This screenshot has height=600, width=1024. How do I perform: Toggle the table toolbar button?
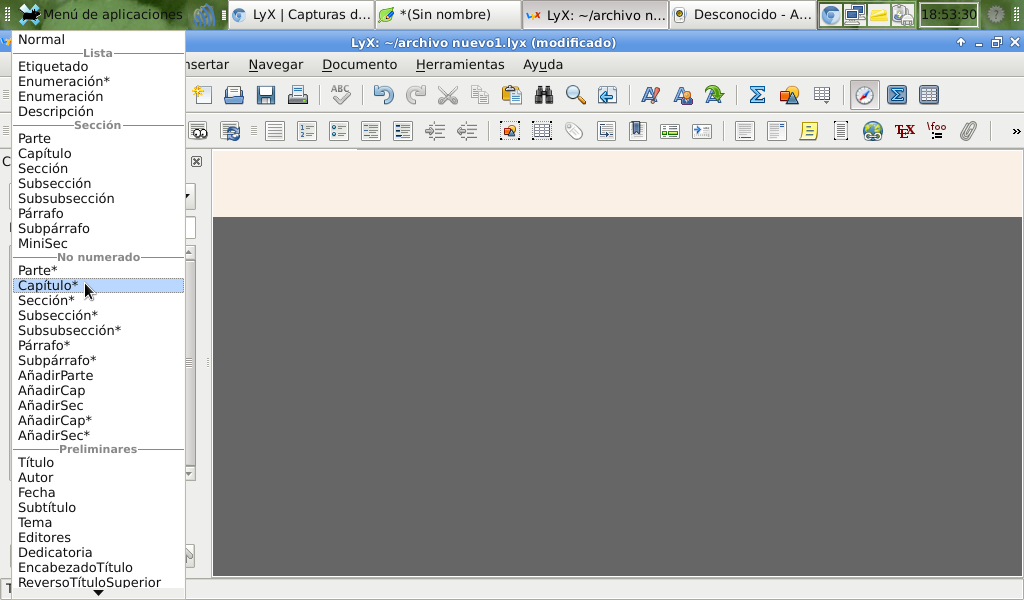(x=928, y=95)
